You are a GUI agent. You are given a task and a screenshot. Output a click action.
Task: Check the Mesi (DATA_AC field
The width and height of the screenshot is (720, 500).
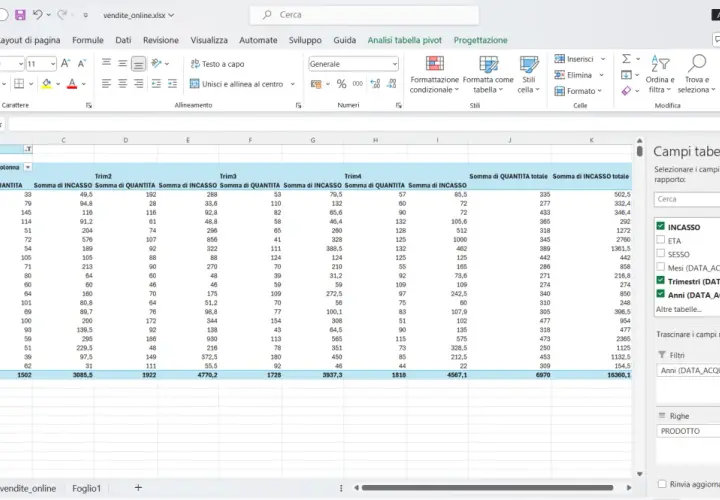[x=661, y=267]
